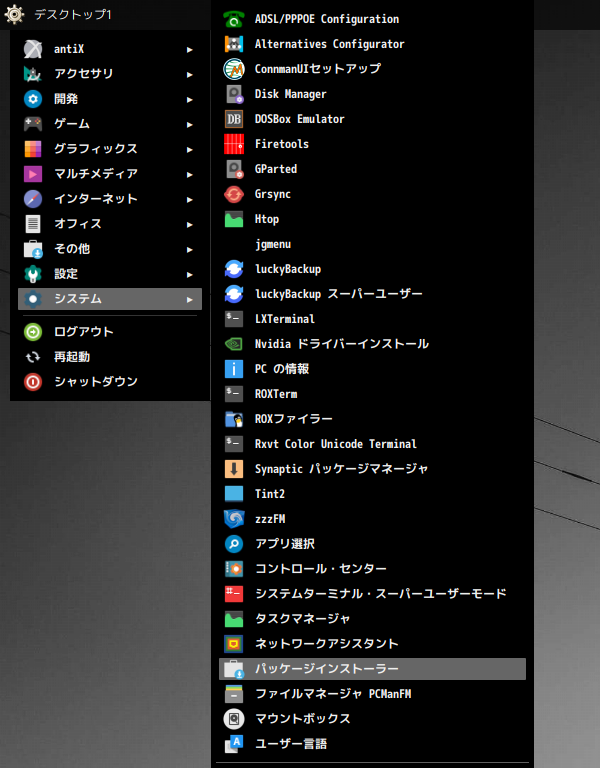Choose ログアウト from the menu
600x768 pixels.
[110, 332]
